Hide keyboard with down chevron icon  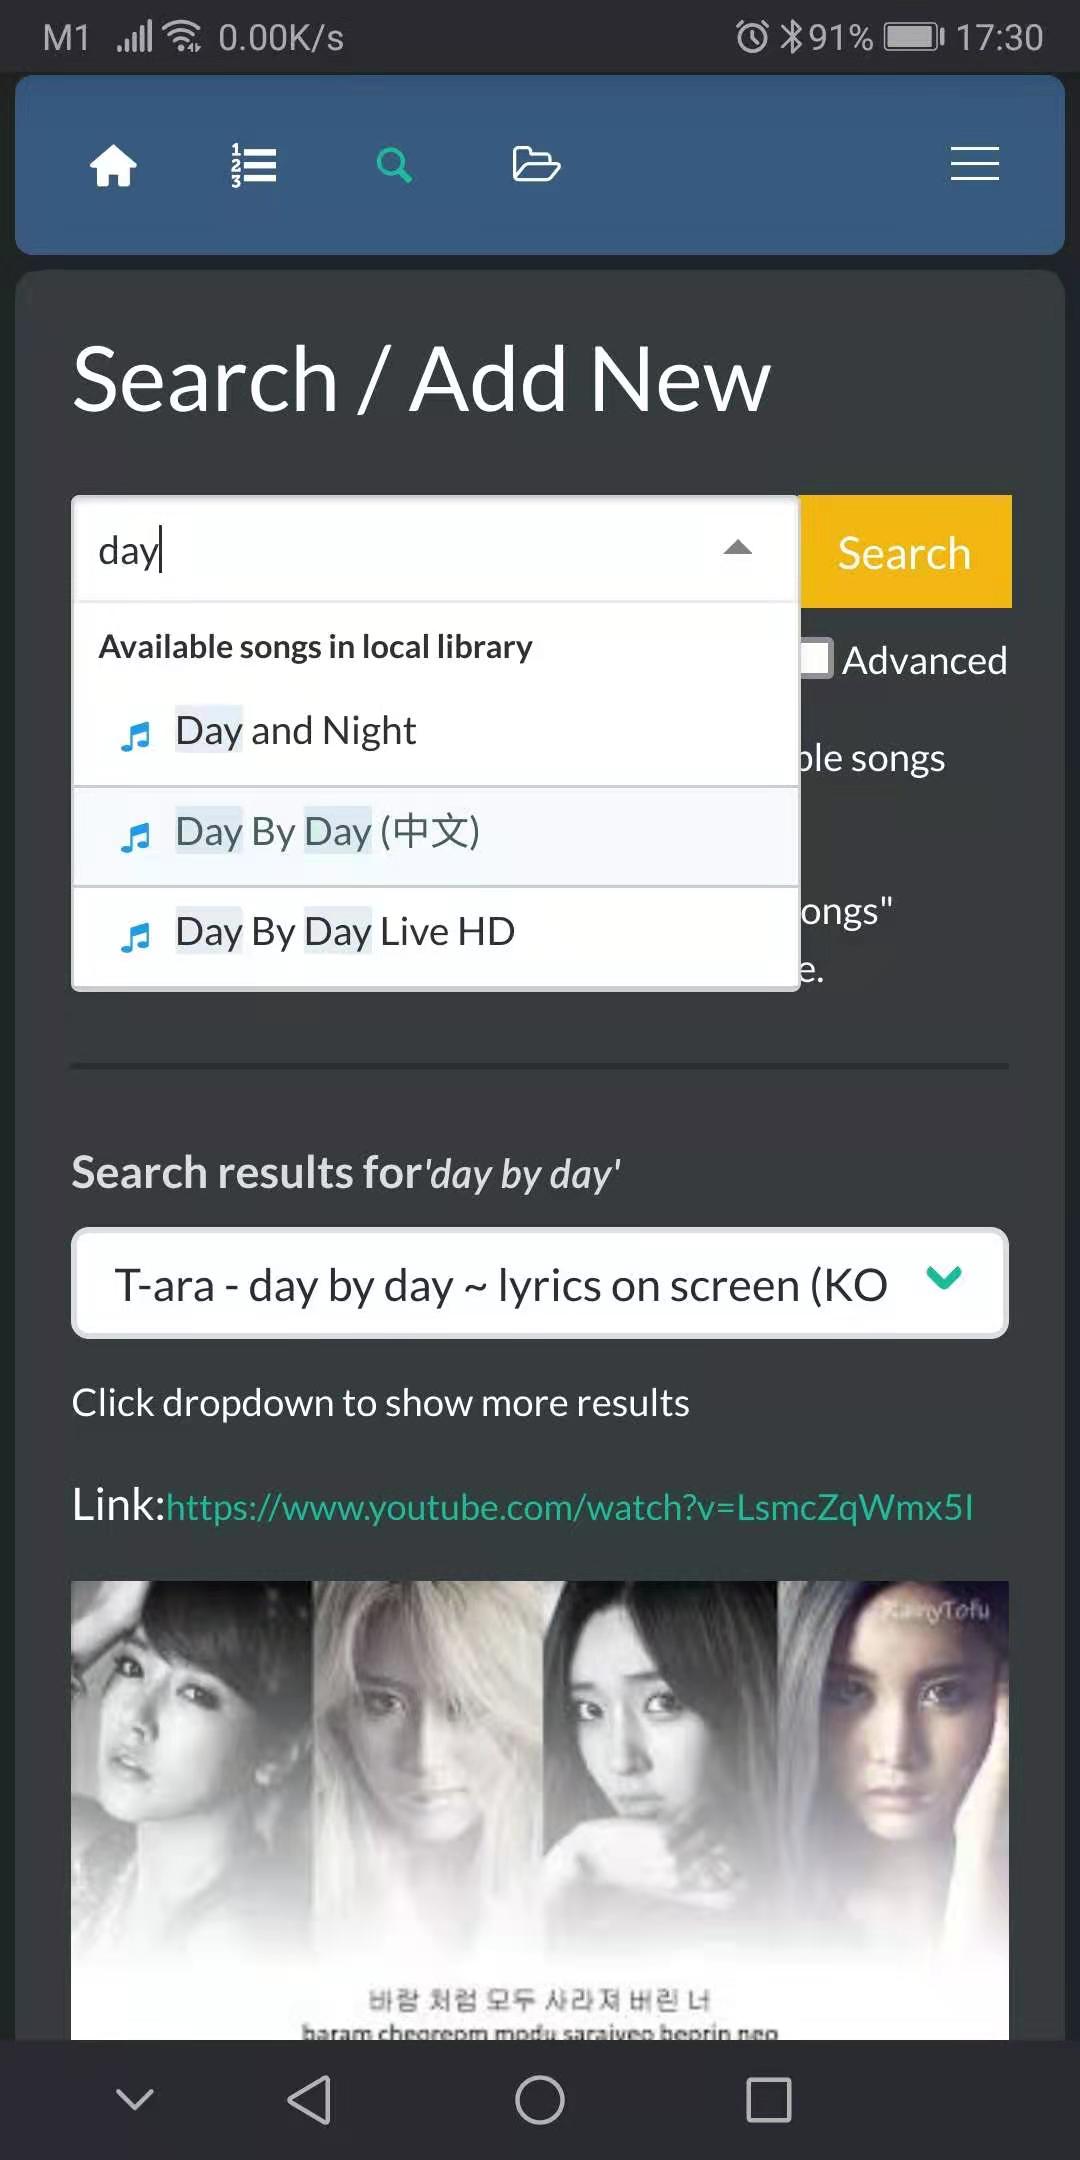pos(135,2099)
